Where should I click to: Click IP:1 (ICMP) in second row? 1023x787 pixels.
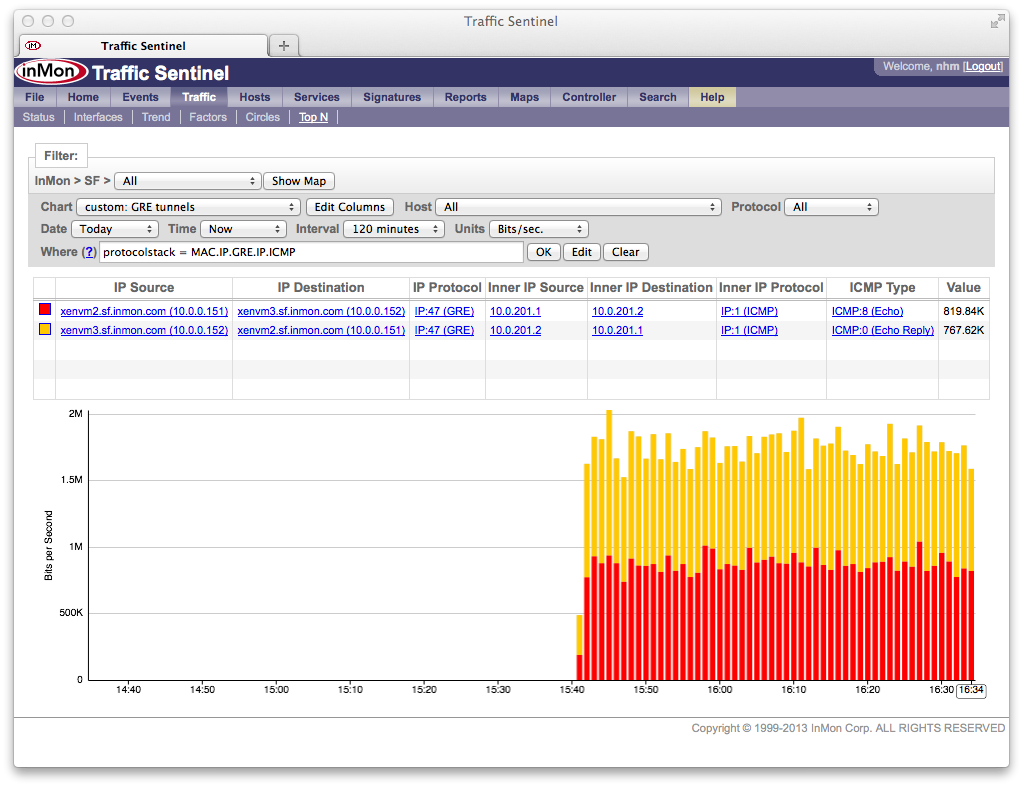(x=749, y=330)
